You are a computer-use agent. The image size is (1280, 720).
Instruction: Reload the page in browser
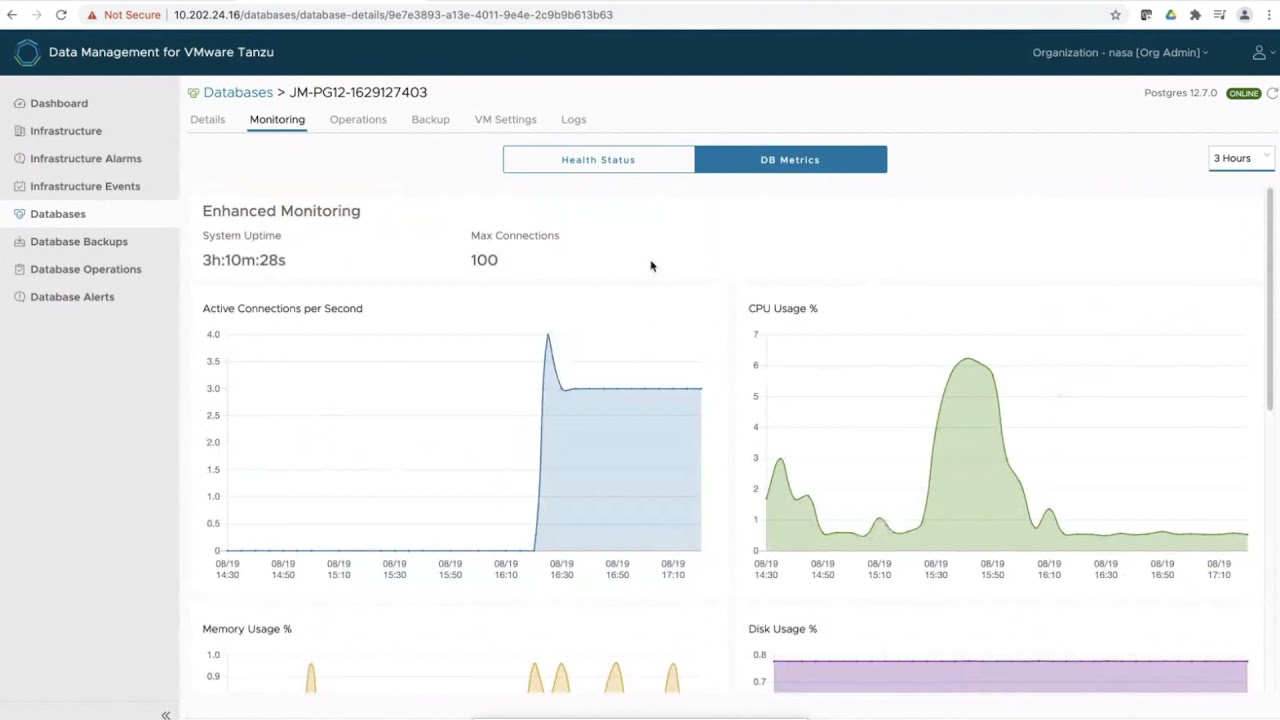click(61, 15)
